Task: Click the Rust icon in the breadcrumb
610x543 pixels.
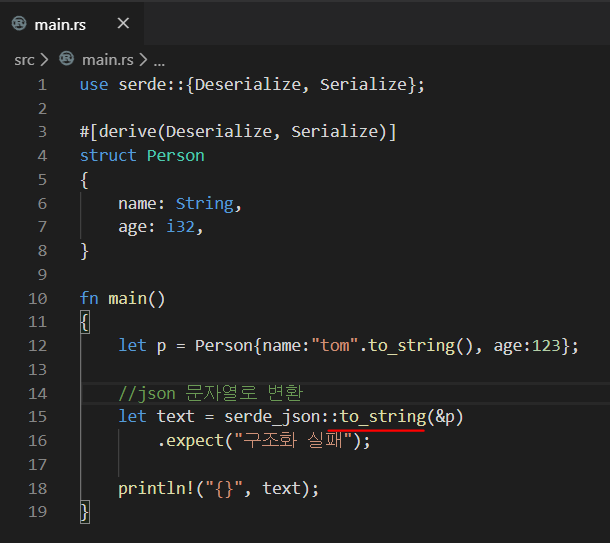Action: (67, 60)
